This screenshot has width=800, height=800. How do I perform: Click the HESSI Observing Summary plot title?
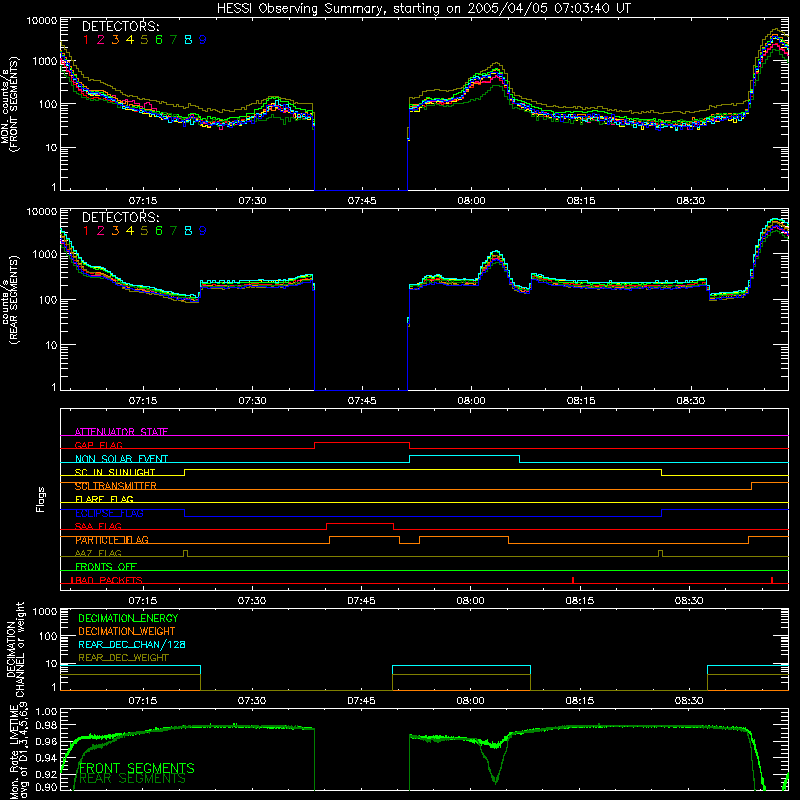point(424,9)
